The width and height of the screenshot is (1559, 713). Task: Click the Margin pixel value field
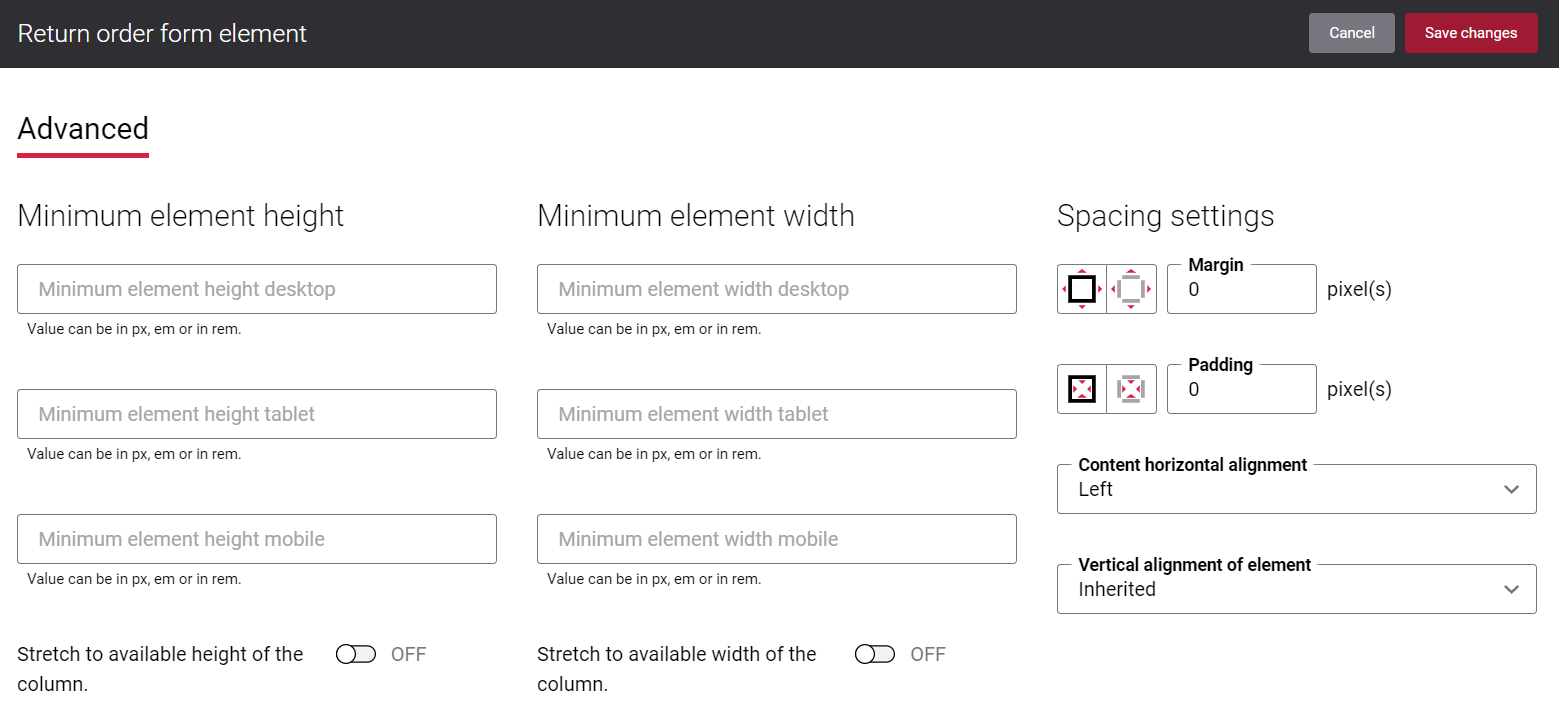click(1242, 289)
